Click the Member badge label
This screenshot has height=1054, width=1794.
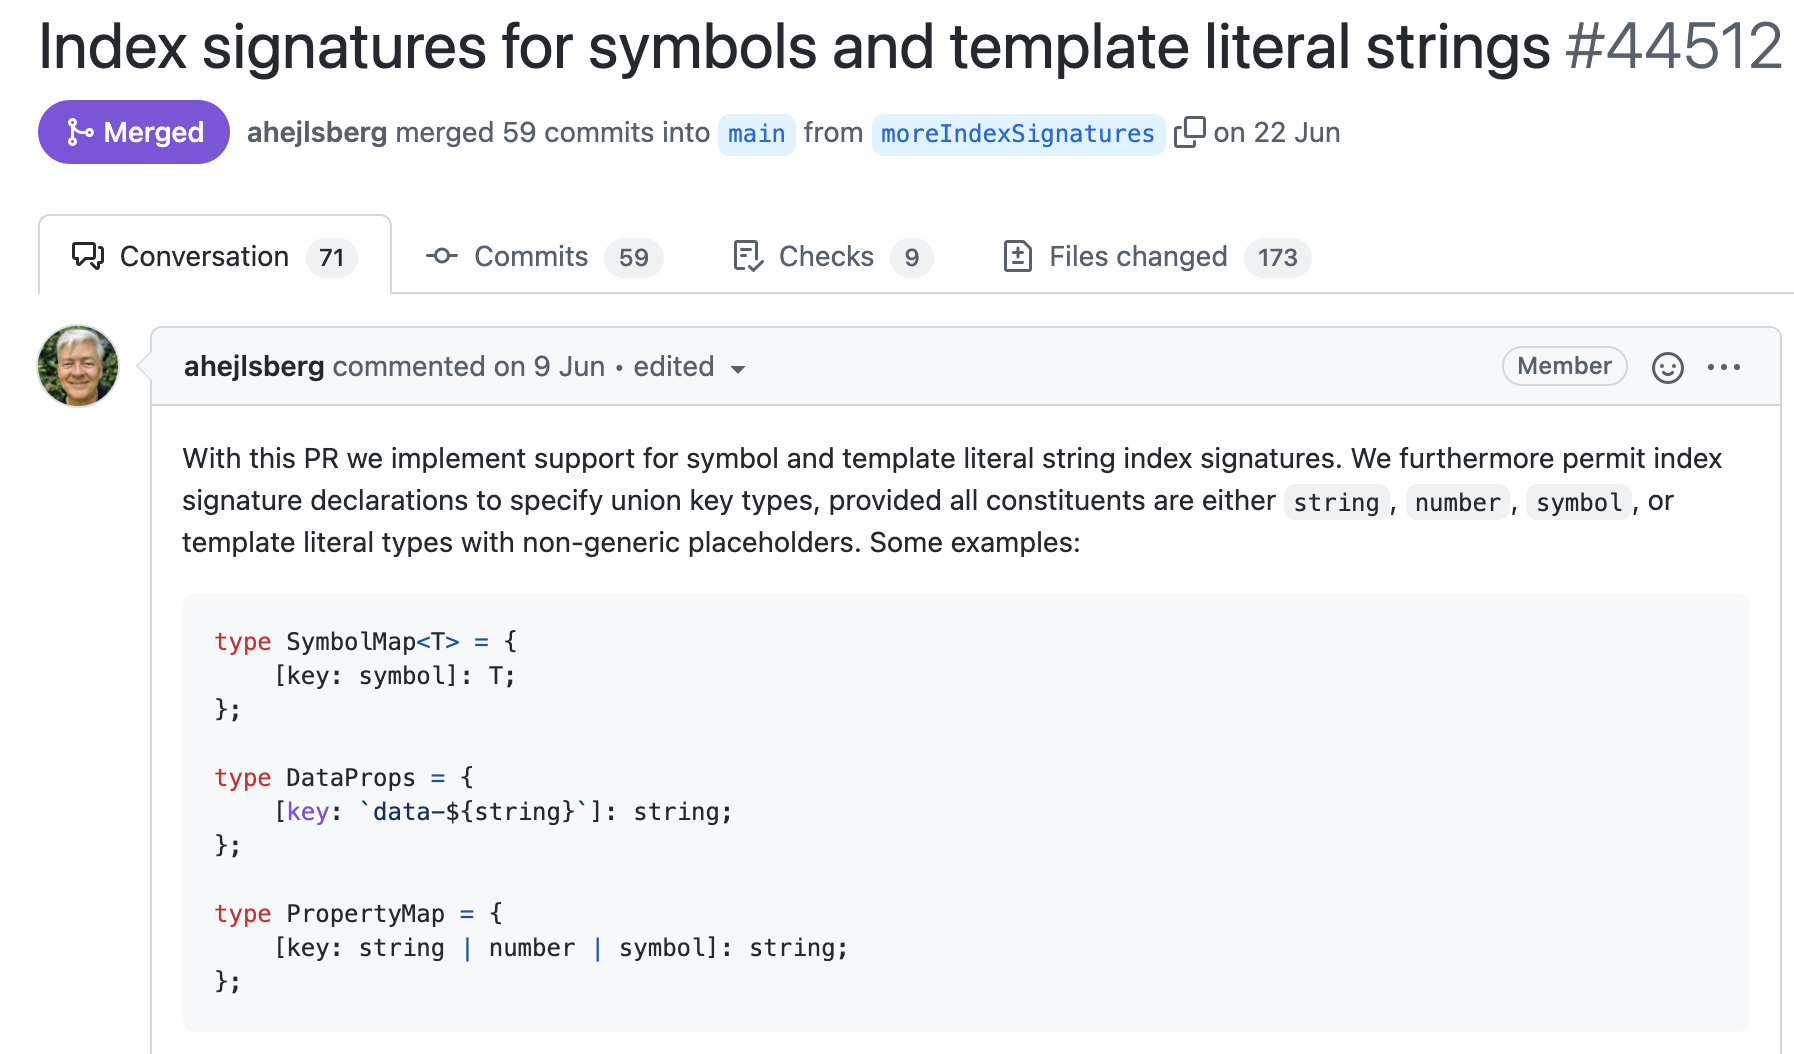[x=1563, y=366]
